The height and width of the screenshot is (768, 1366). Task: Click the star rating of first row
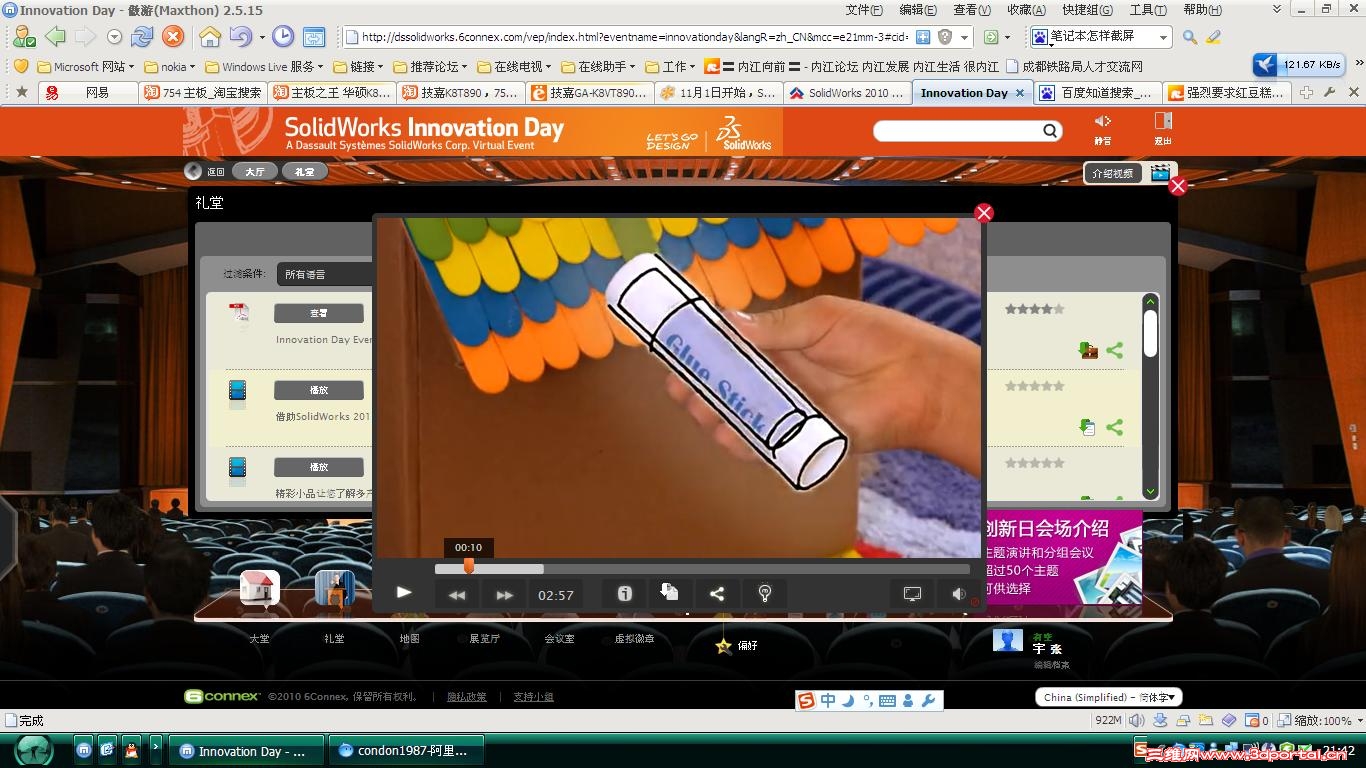[x=1034, y=309]
